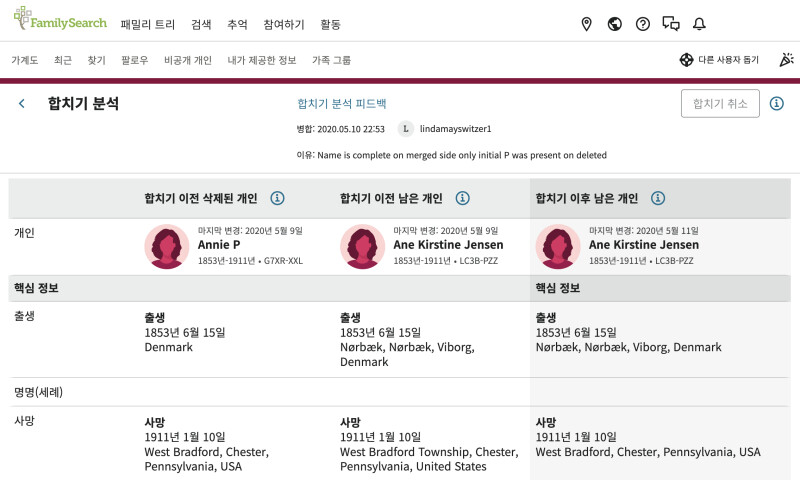Screen dimensions: 800x480
Task: Click birth place 'Denmark' under Annie P
Action: (x=169, y=347)
